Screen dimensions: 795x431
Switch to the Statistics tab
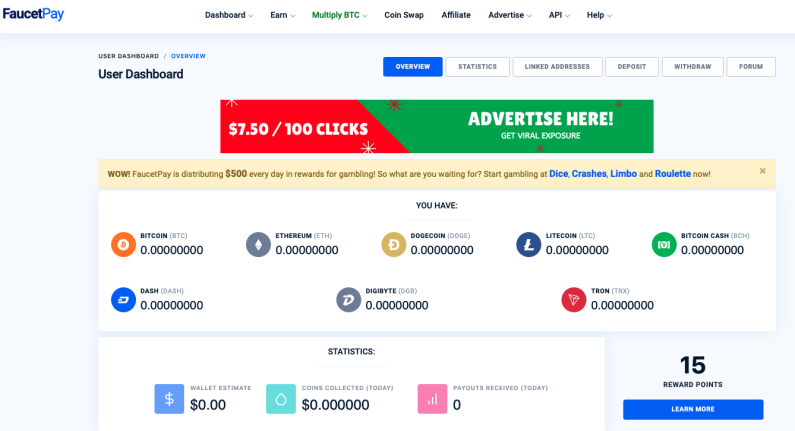(x=478, y=67)
